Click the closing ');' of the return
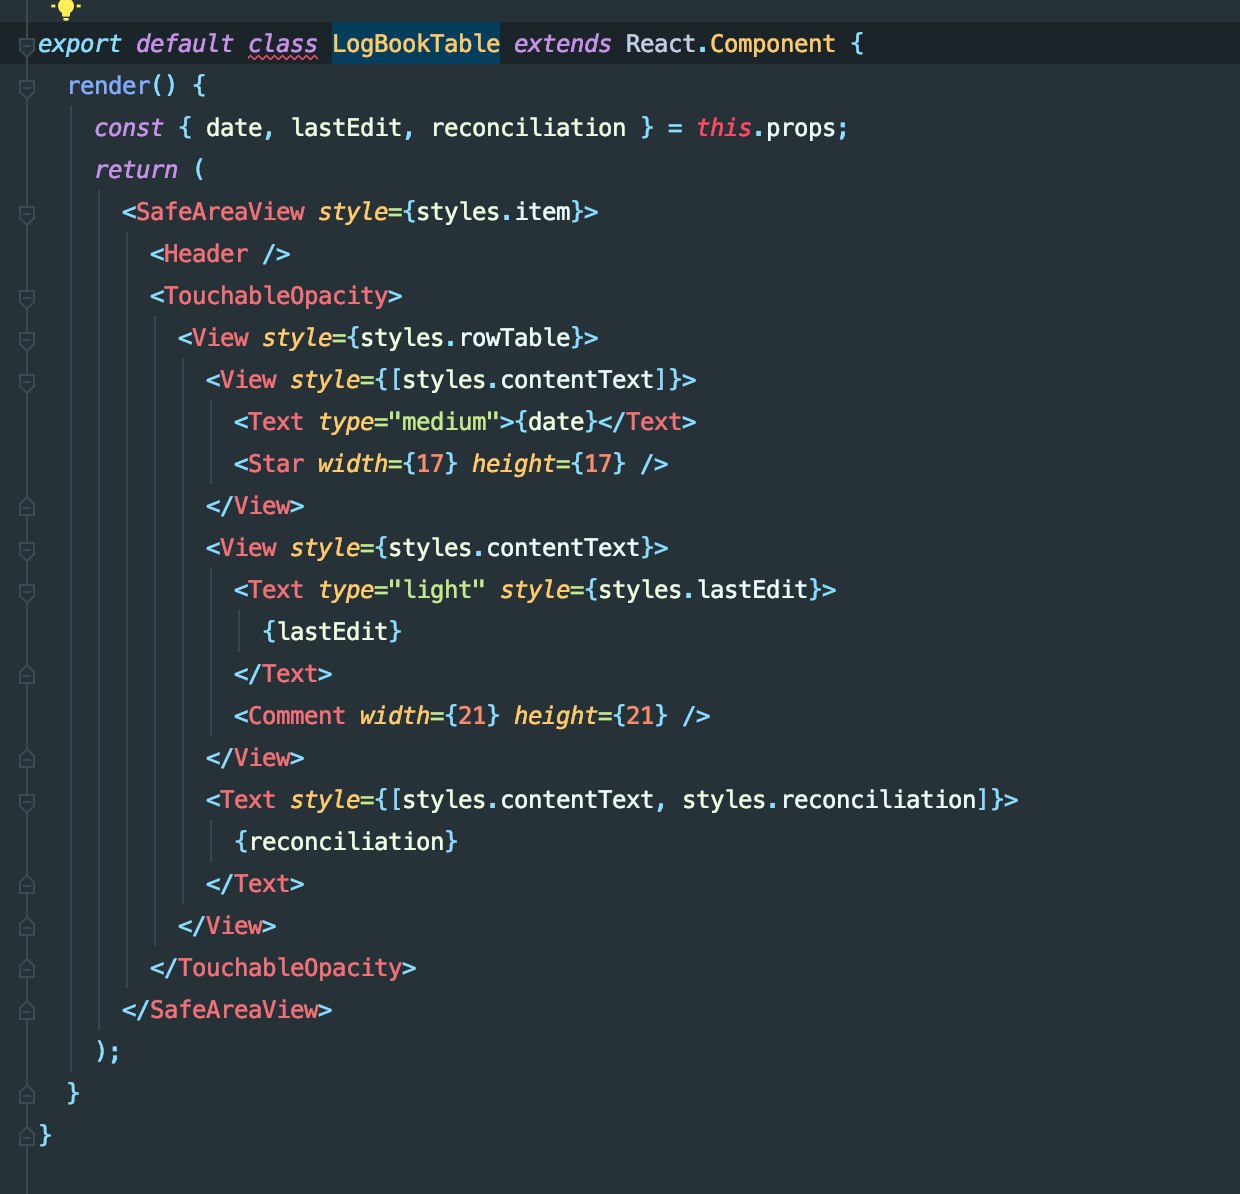Screen dimensions: 1240x1194 pyautogui.click(x=108, y=1052)
